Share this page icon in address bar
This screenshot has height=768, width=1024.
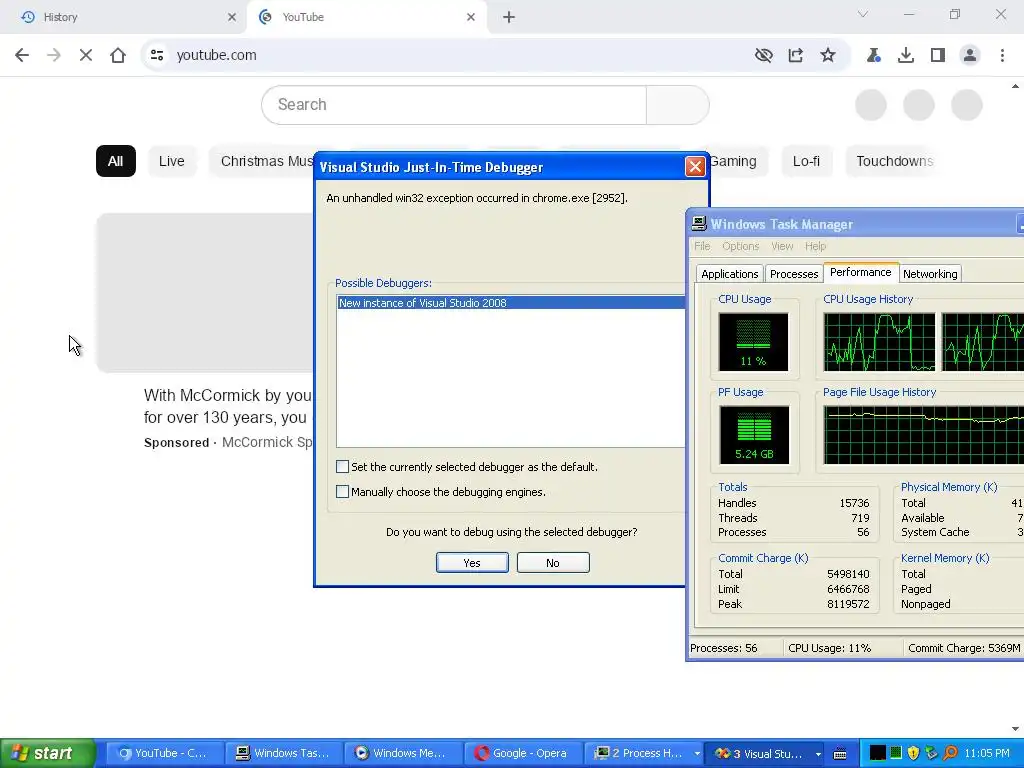click(795, 56)
